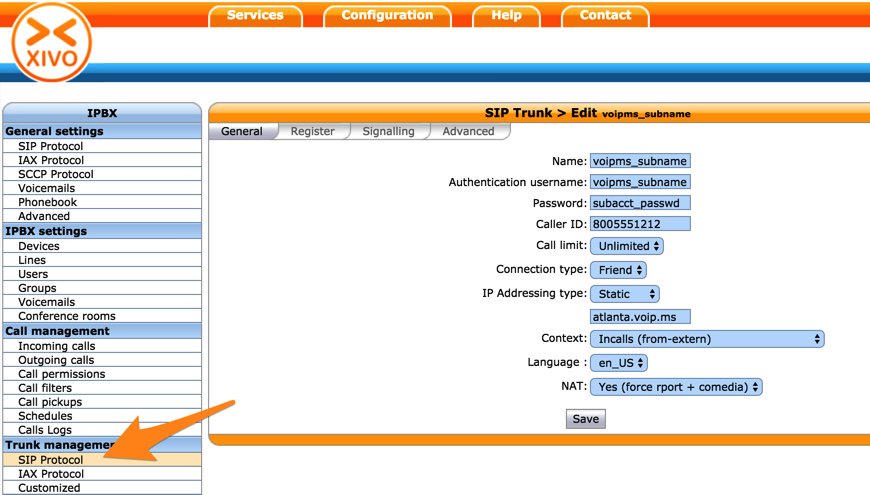Open the Groups page
Viewport: 870px width, 495px height.
102,288
